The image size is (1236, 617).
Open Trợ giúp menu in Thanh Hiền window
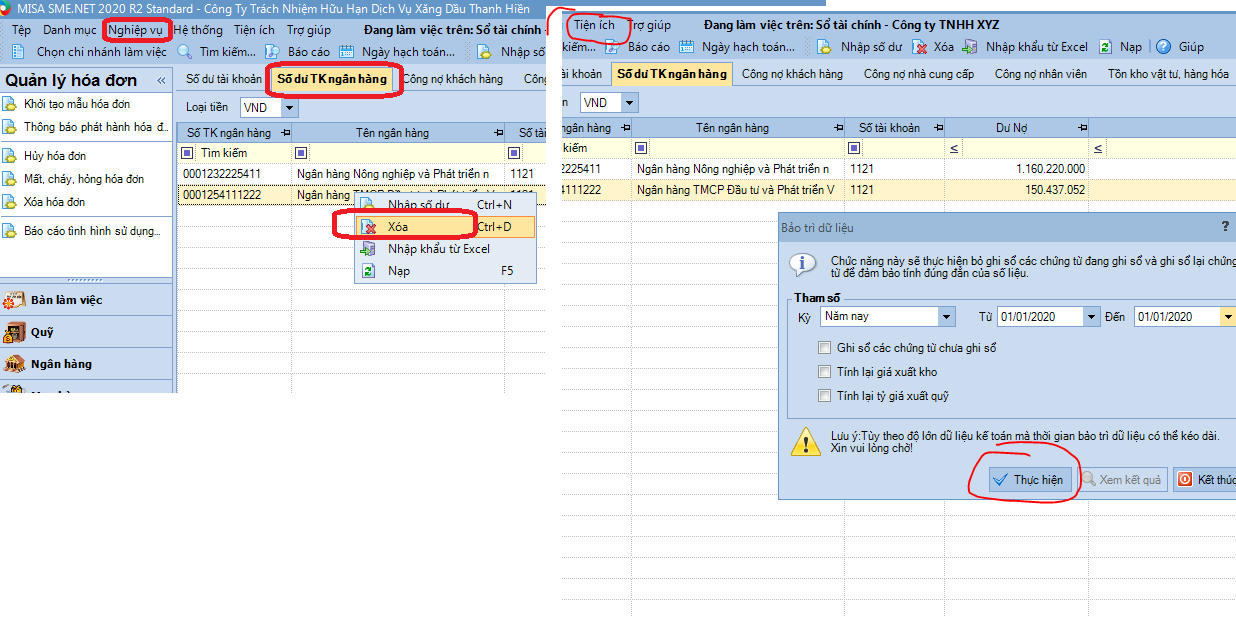click(x=309, y=30)
